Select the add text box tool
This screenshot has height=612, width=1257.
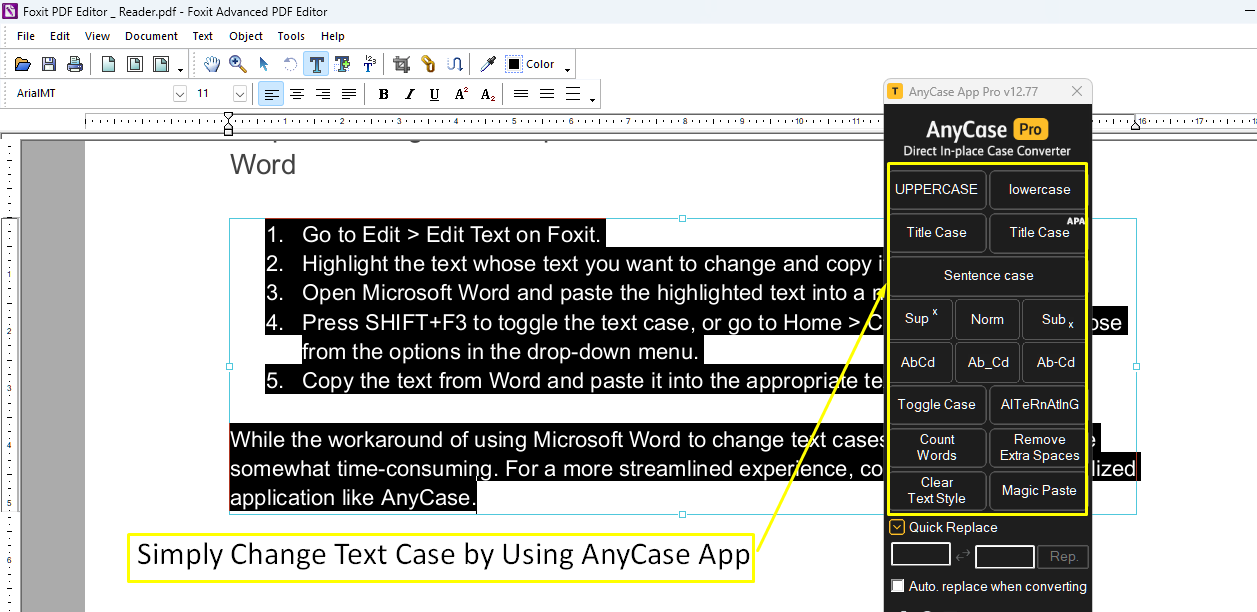point(343,64)
